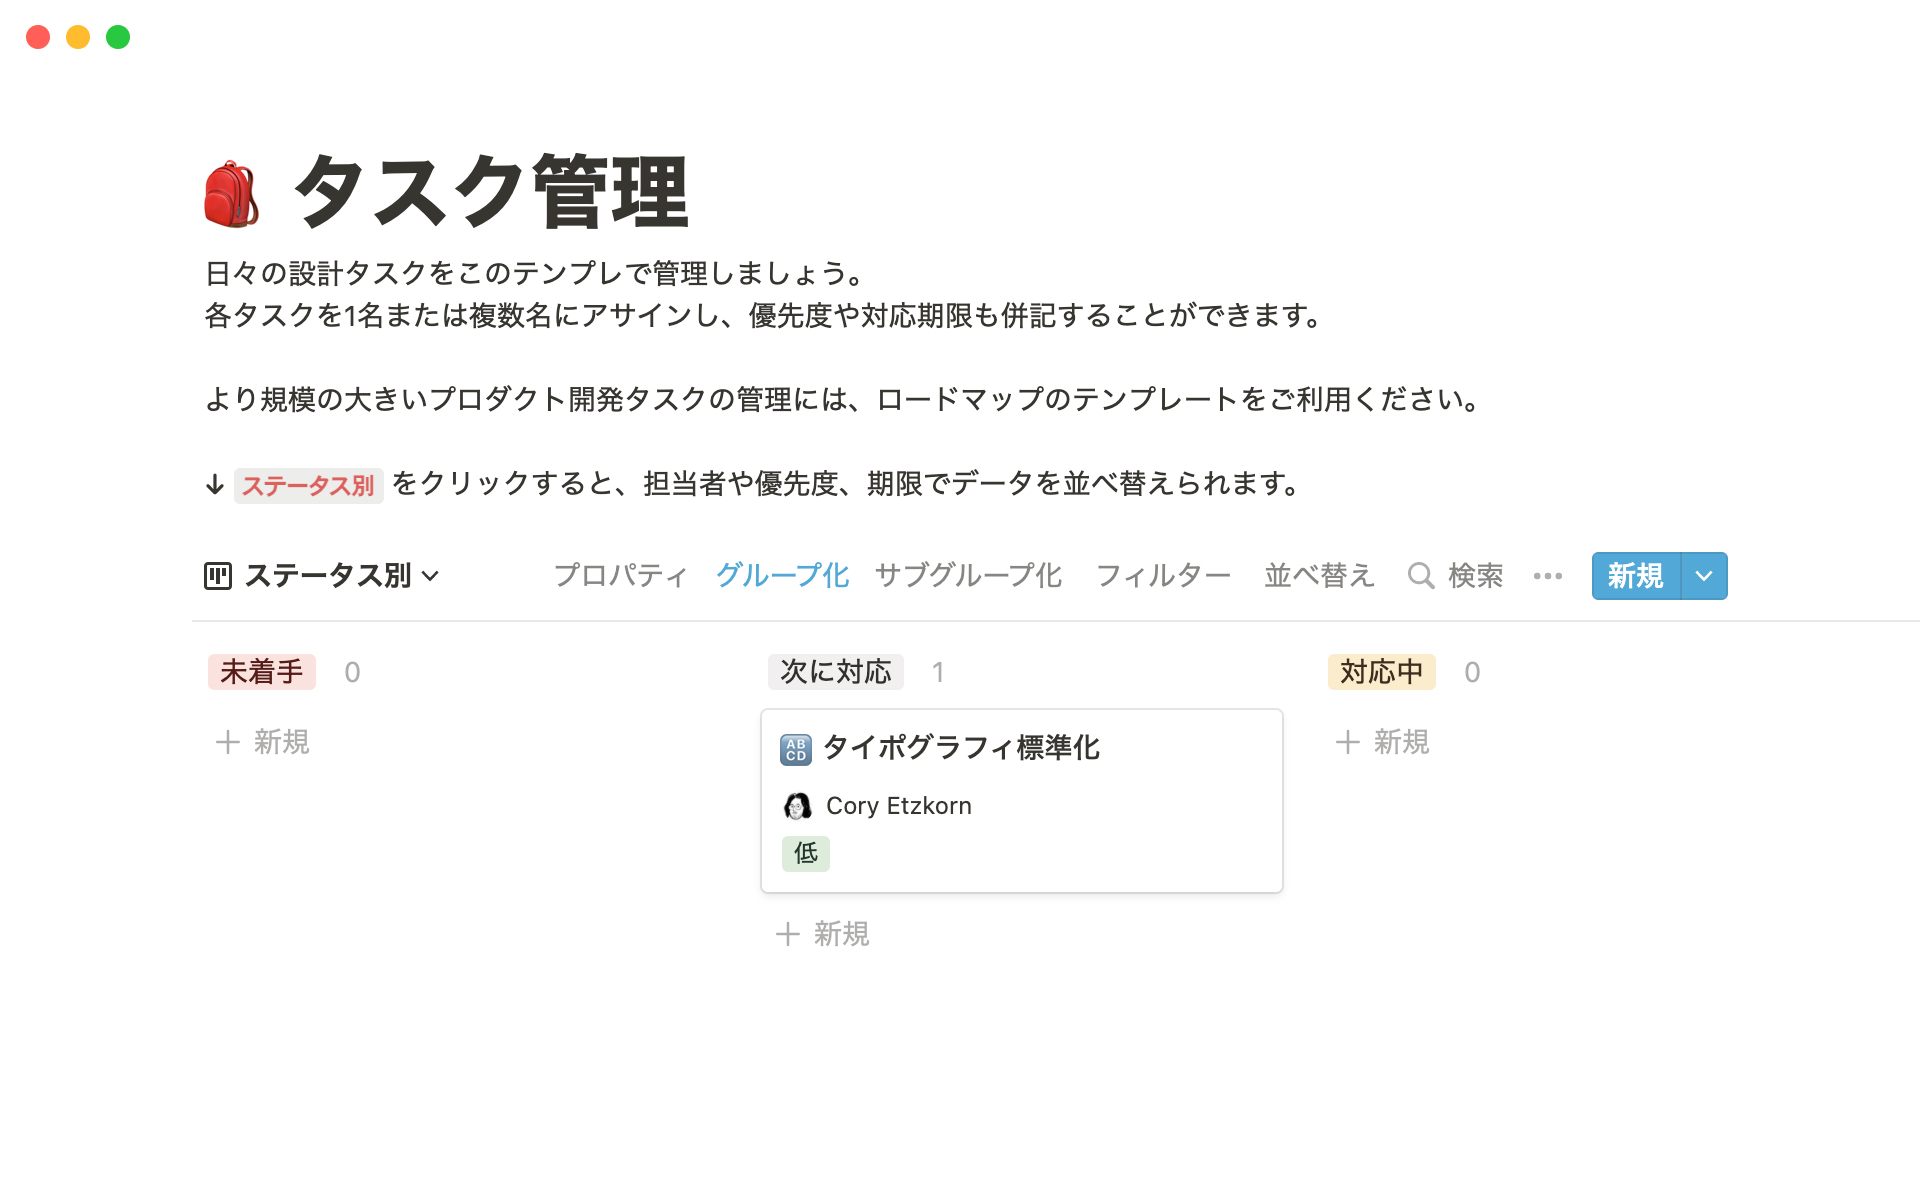Viewport: 1920px width, 1200px height.
Task: Open the グループ化 grouping menu
Action: point(782,576)
